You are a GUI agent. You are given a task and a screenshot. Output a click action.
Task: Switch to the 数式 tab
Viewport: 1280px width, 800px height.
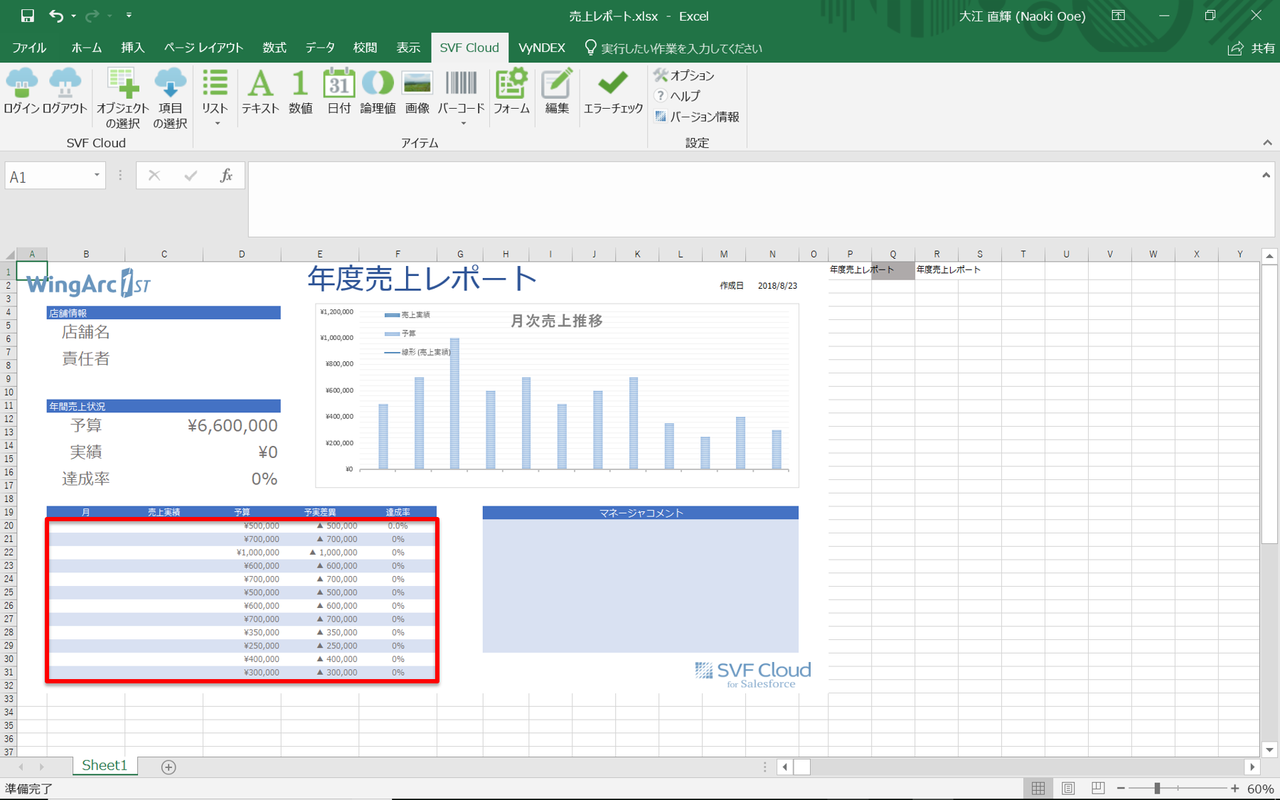tap(275, 47)
